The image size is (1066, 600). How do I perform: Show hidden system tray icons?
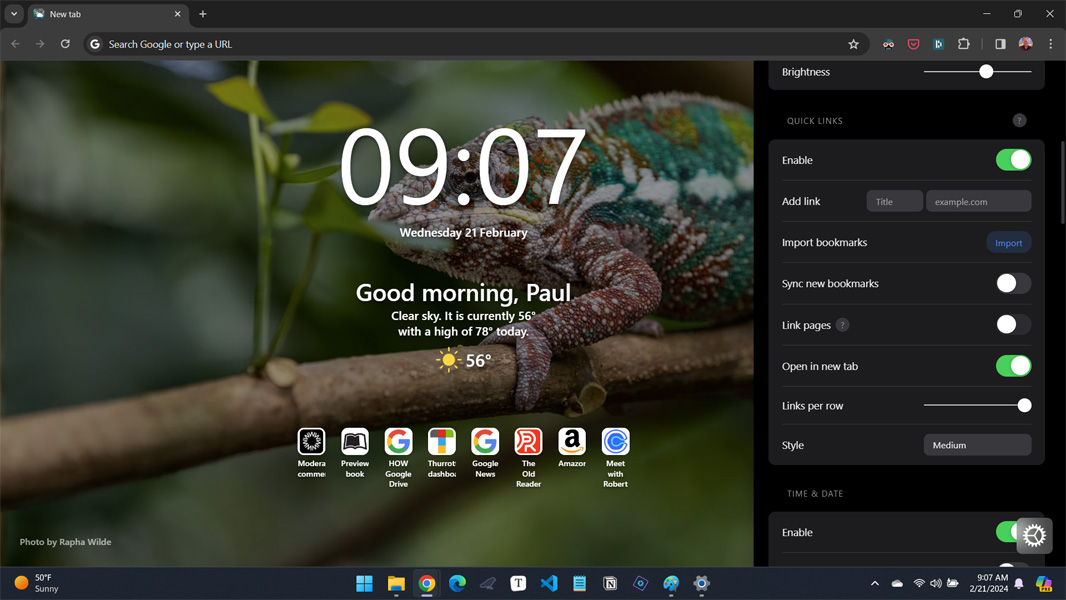[x=875, y=583]
